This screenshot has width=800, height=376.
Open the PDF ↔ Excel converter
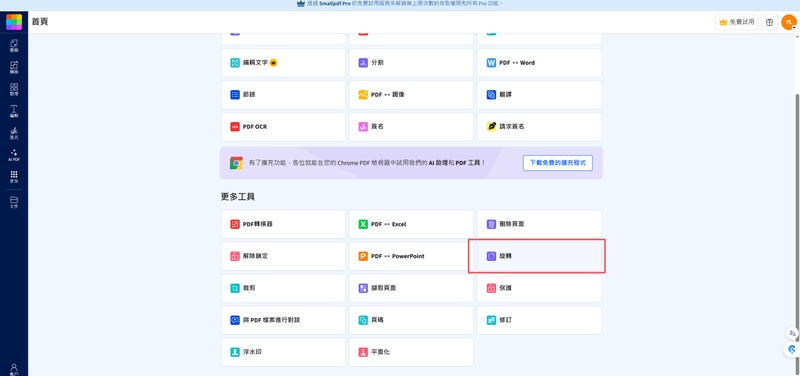pyautogui.click(x=411, y=224)
